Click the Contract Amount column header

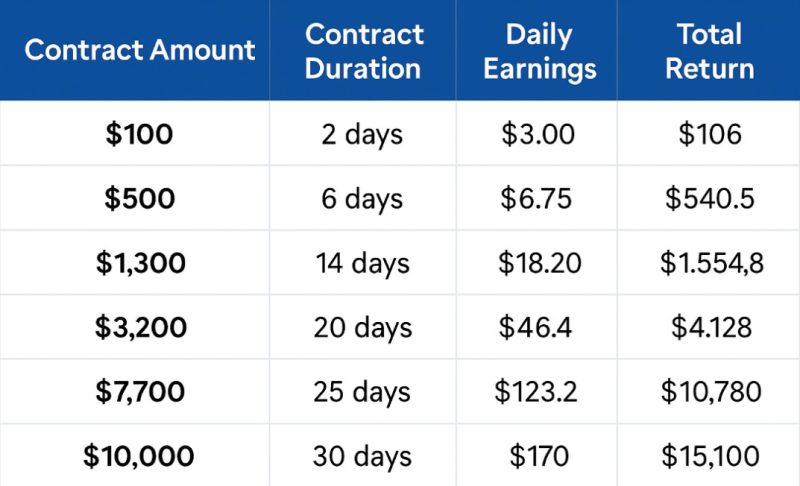pyautogui.click(x=140, y=50)
